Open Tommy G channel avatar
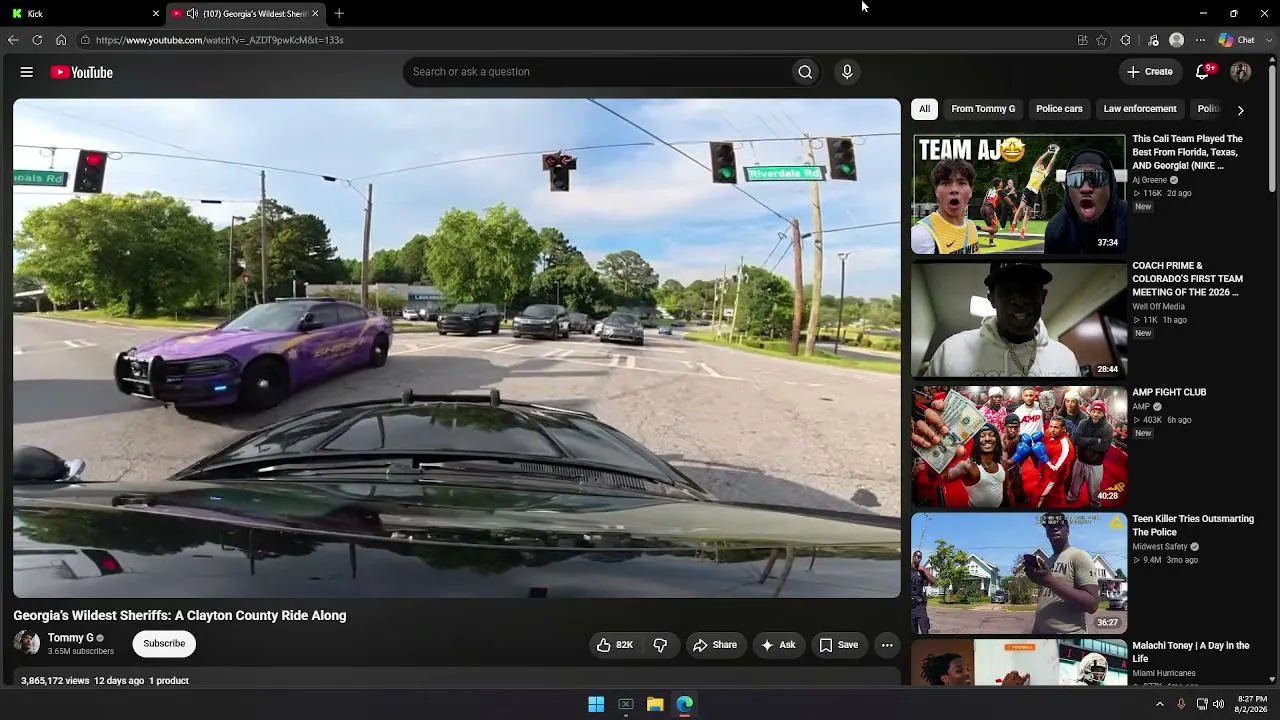This screenshot has height=720, width=1280. tap(27, 643)
